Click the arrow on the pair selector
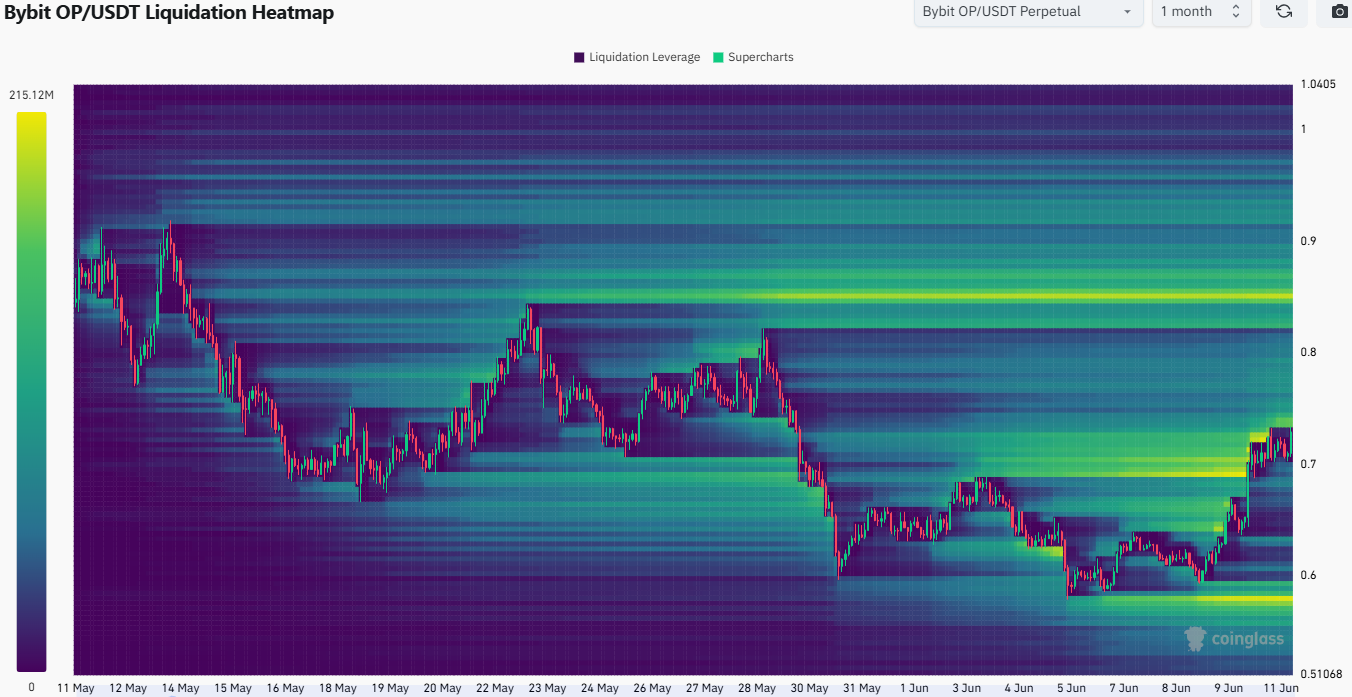This screenshot has height=697, width=1352. coord(1127,12)
